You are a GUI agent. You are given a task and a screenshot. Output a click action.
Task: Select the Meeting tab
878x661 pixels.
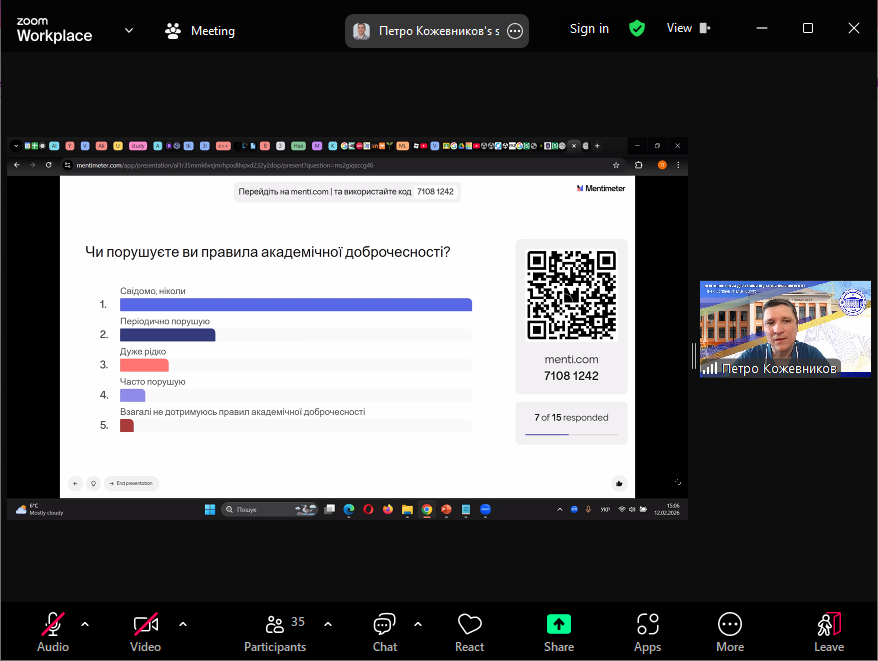click(x=200, y=30)
